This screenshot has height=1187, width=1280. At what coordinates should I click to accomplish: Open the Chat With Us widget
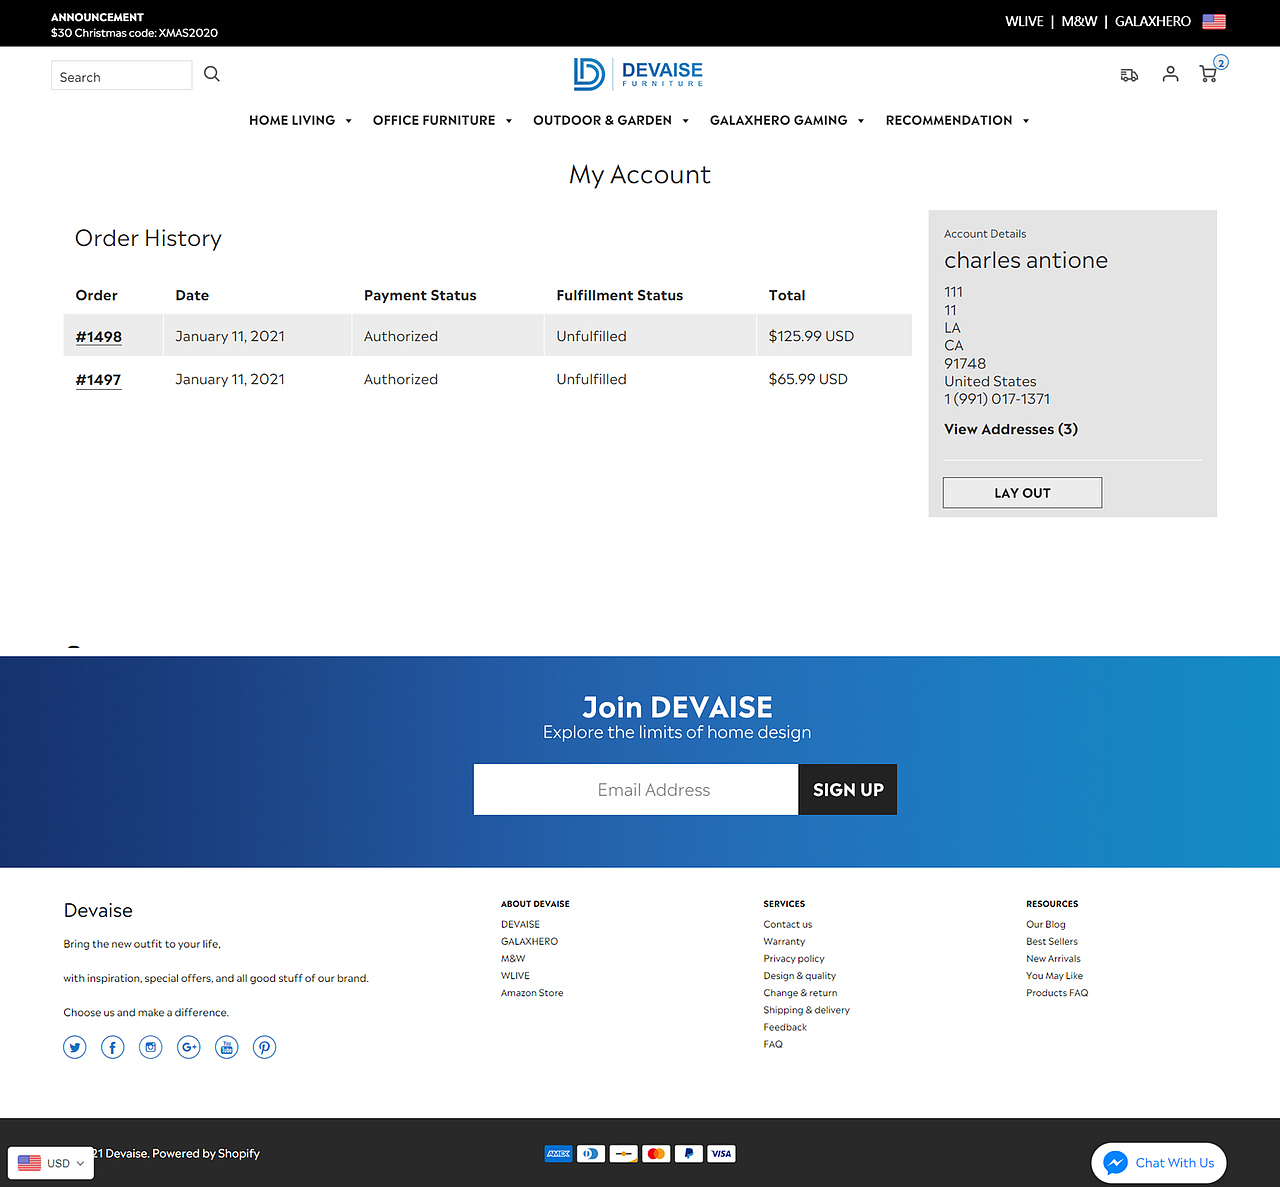pyautogui.click(x=1159, y=1163)
